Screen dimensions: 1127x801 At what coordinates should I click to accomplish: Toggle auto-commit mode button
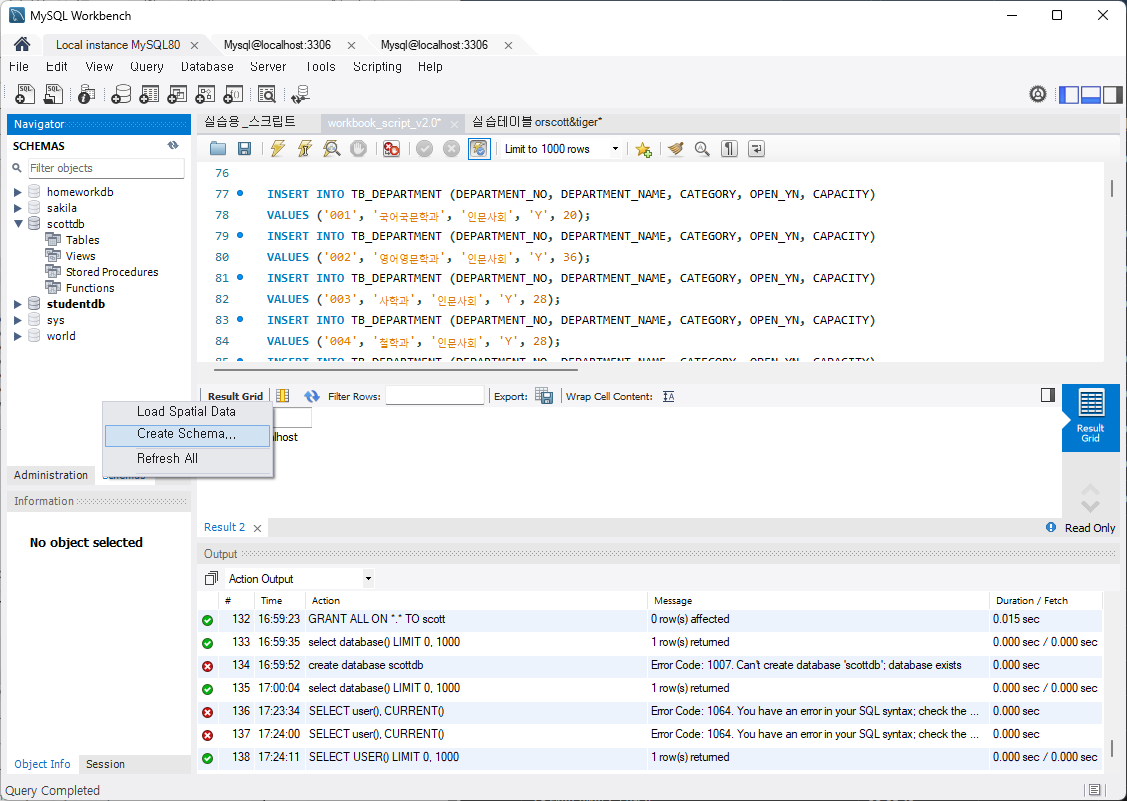point(479,149)
